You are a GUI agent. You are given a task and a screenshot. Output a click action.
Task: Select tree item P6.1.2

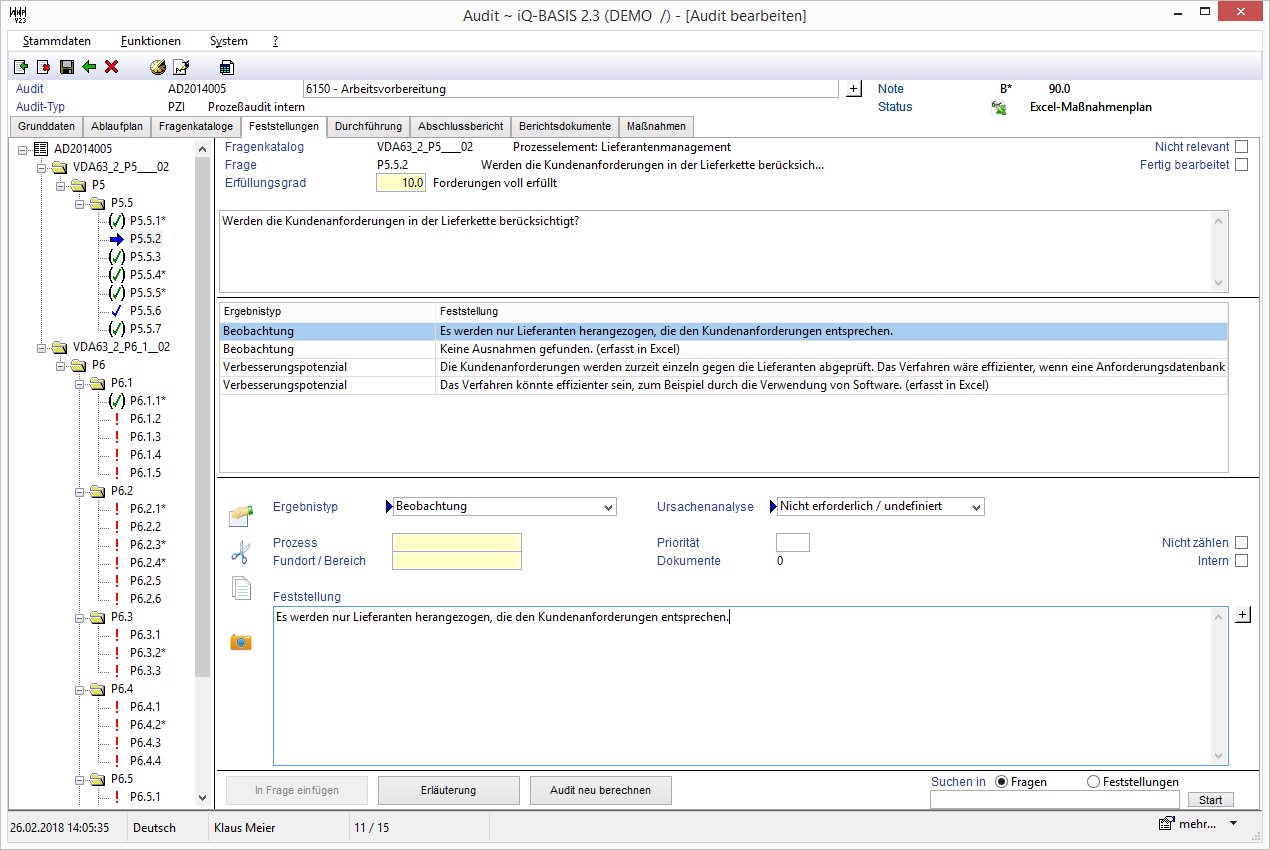point(146,419)
